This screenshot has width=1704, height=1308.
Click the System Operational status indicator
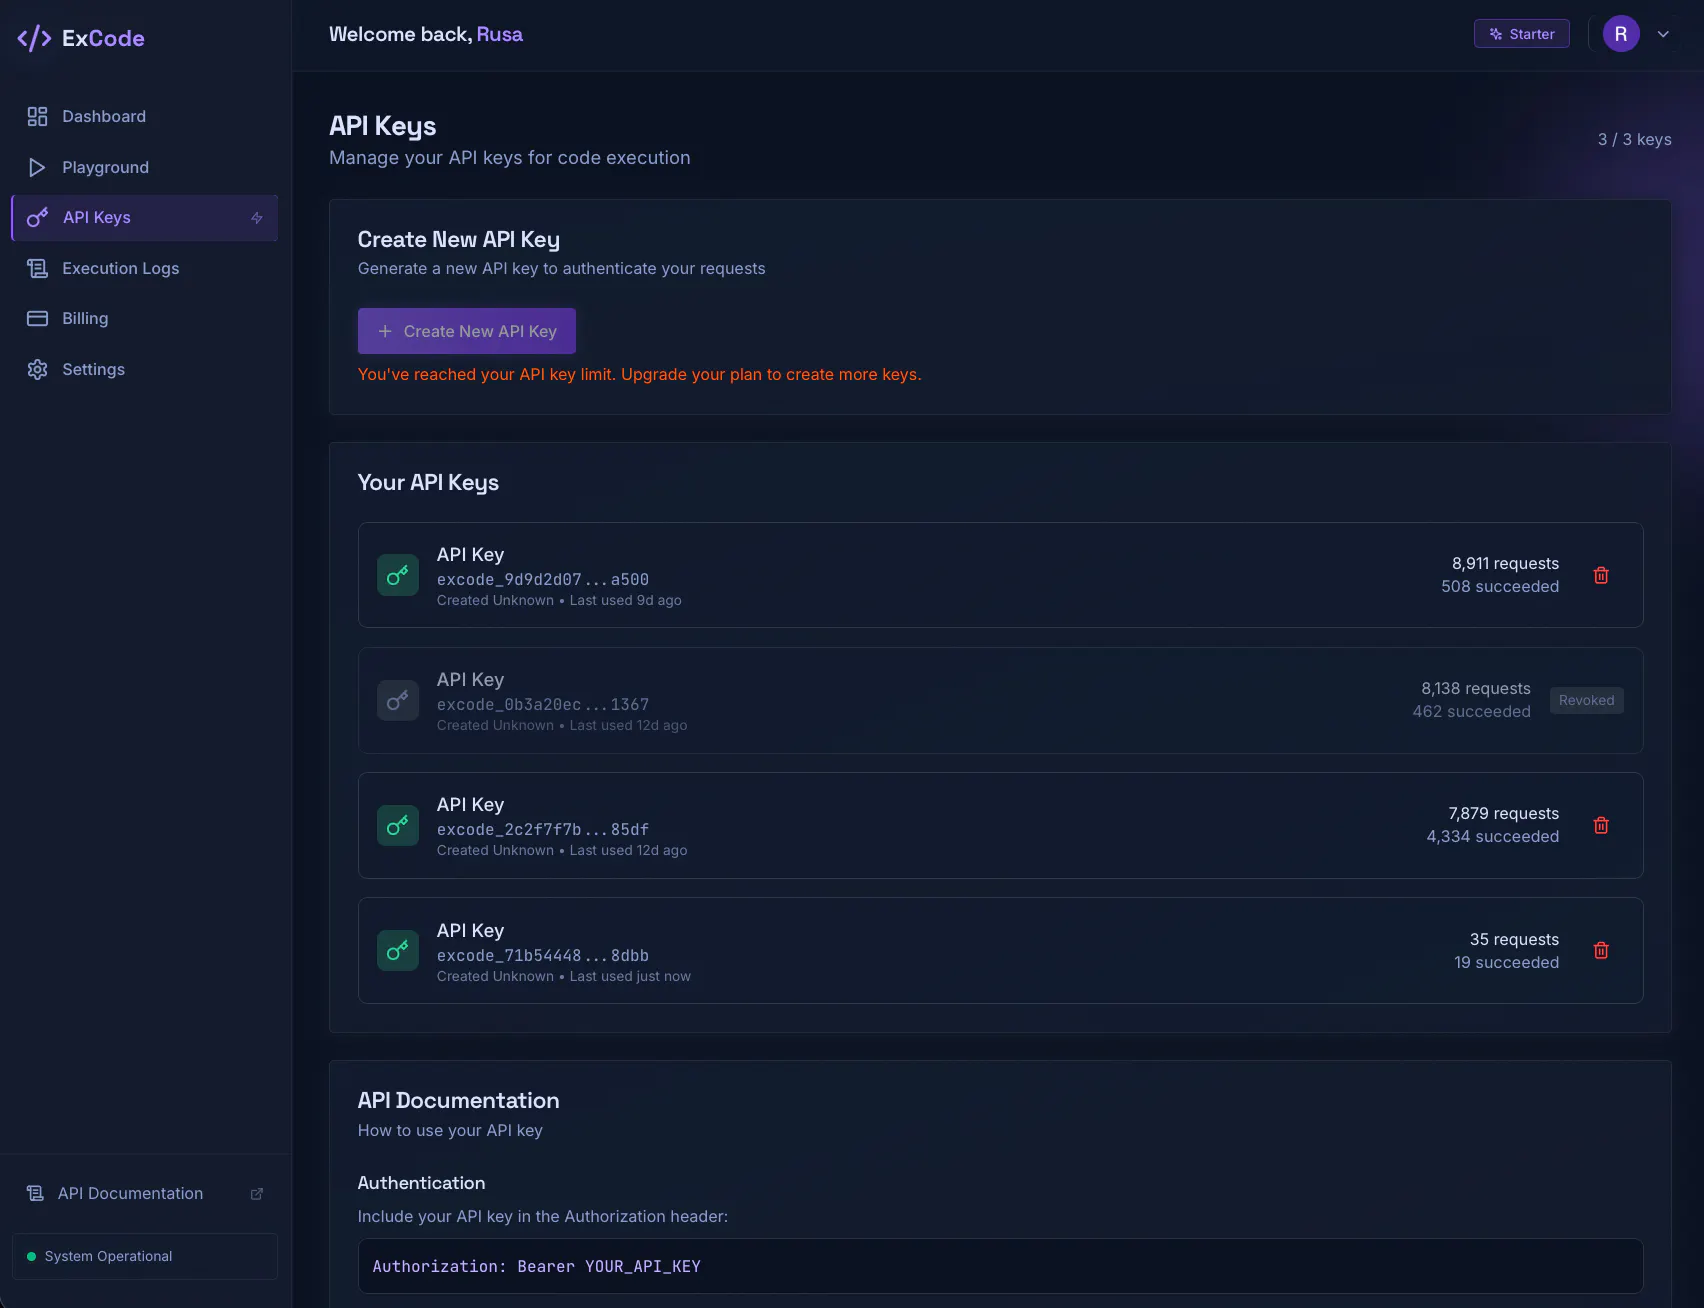tap(145, 1256)
